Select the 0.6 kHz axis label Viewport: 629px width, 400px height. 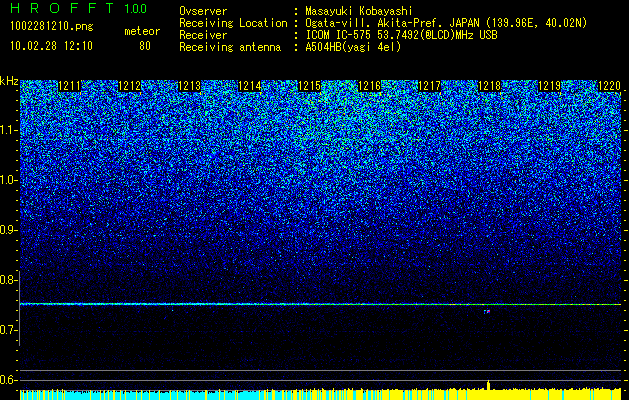[x=8, y=380]
